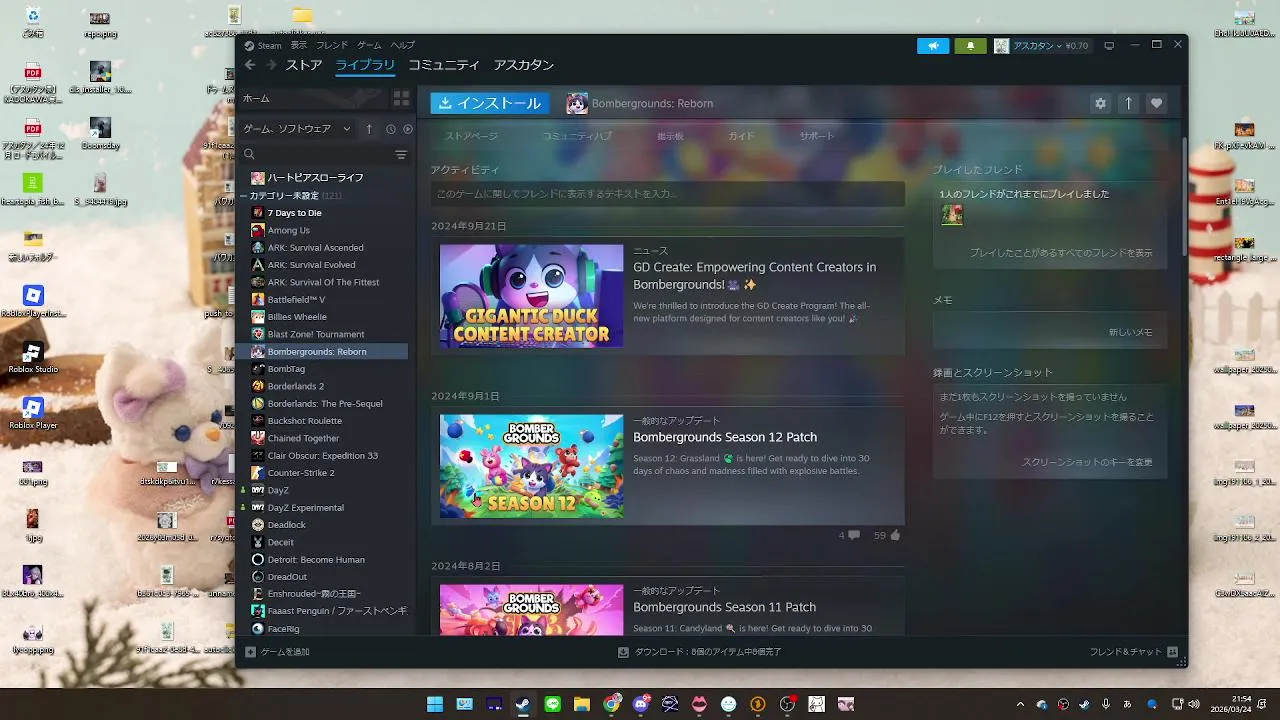Show hidden system tray icons chevron
Image resolution: width=1280 pixels, height=720 pixels.
[x=1020, y=704]
